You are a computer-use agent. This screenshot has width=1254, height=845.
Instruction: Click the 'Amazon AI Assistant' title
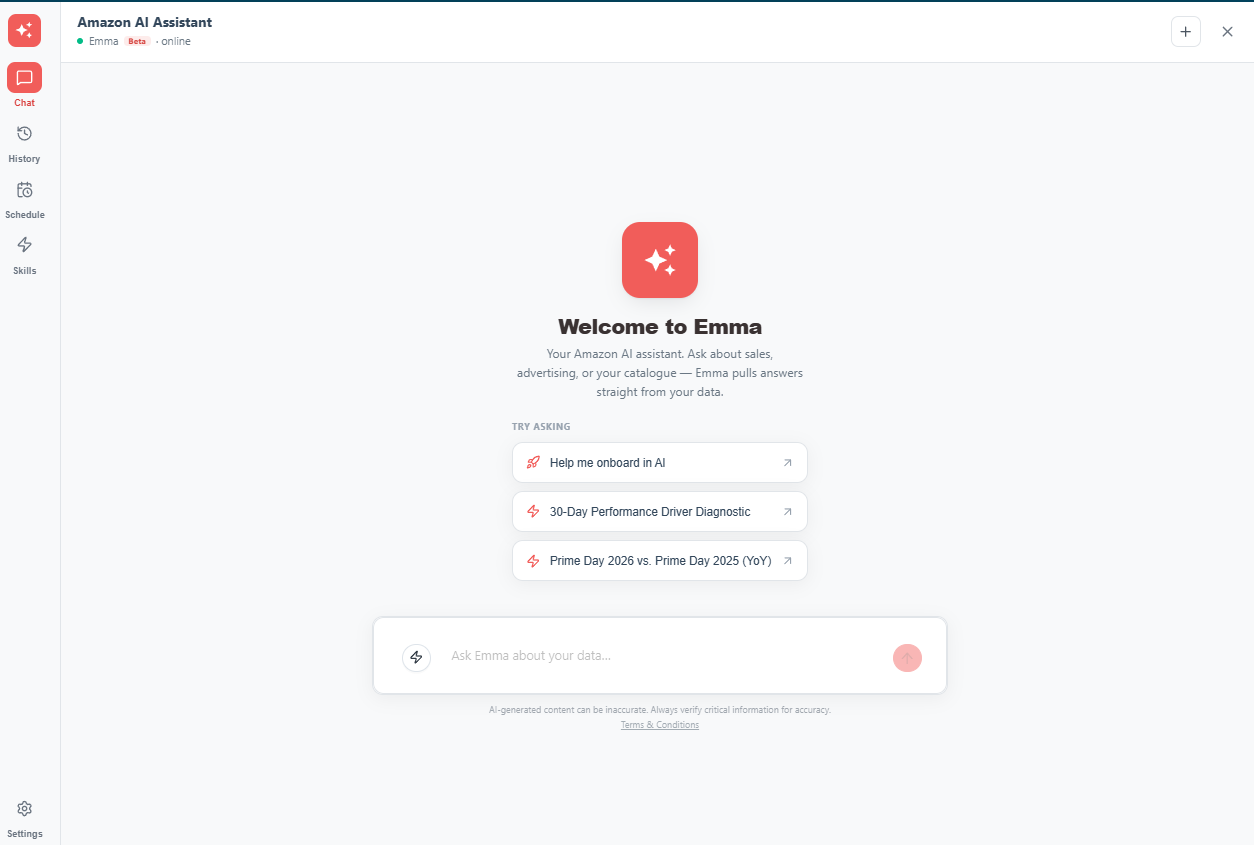145,22
